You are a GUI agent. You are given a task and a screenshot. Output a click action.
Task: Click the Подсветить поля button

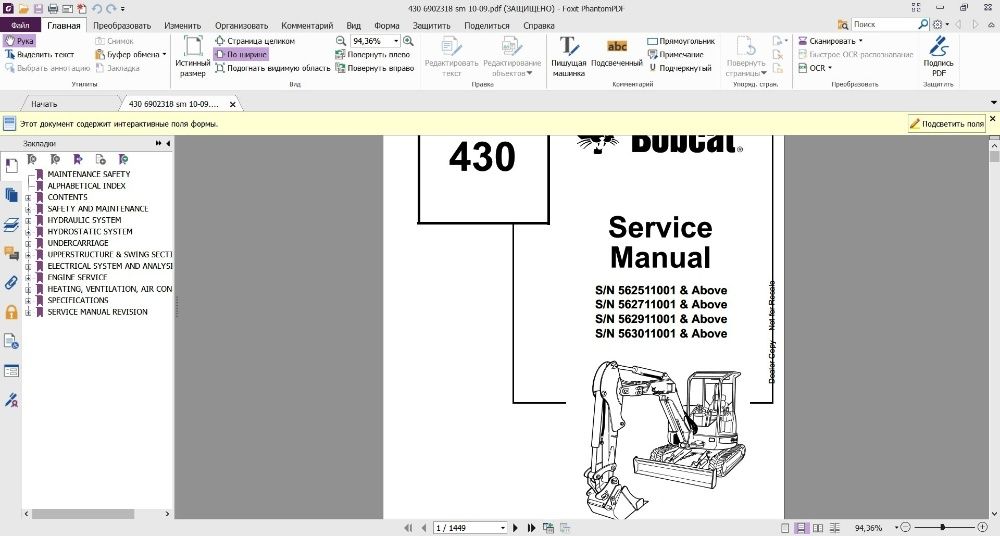click(x=946, y=124)
